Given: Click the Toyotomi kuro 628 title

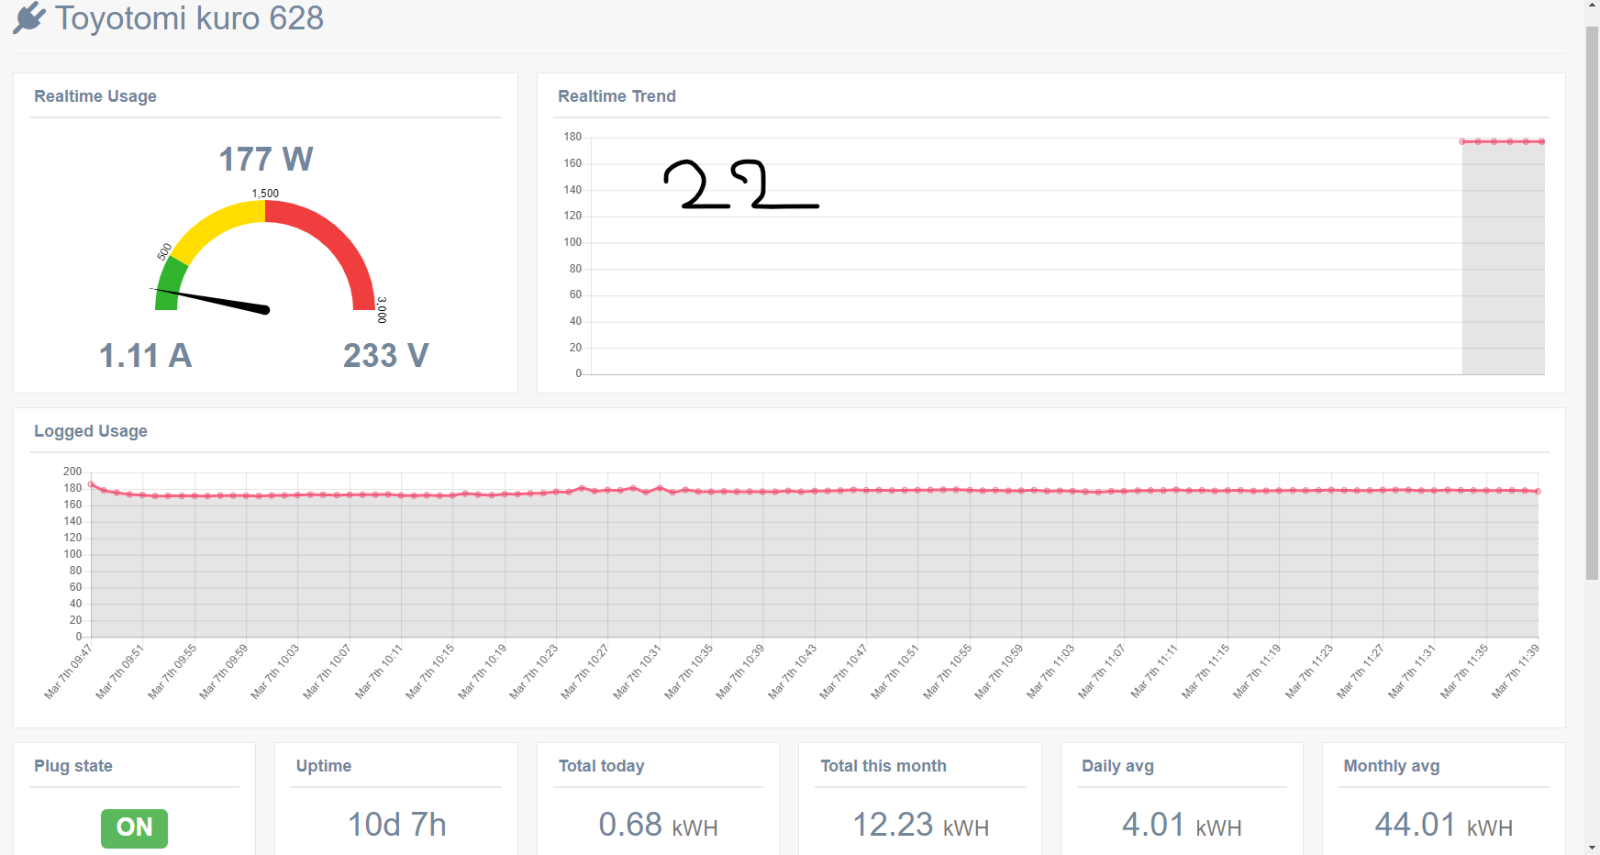Looking at the screenshot, I should (189, 18).
